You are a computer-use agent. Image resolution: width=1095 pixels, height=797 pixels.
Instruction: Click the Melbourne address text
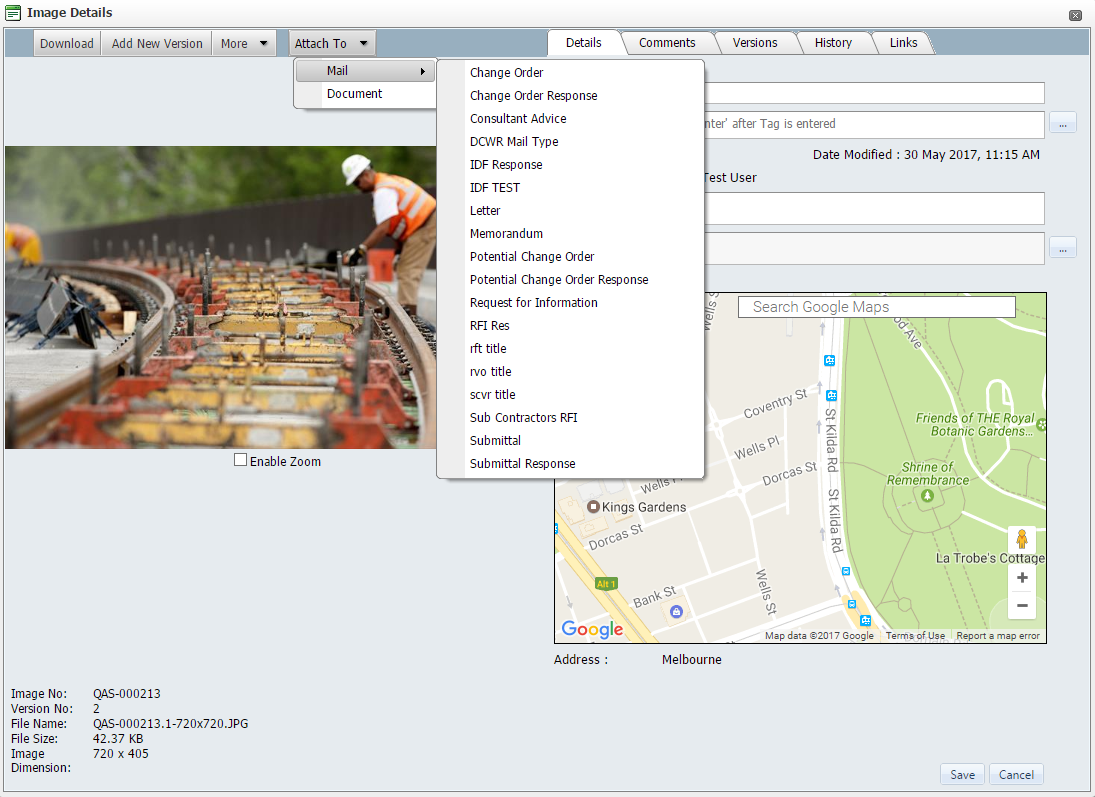pos(691,659)
